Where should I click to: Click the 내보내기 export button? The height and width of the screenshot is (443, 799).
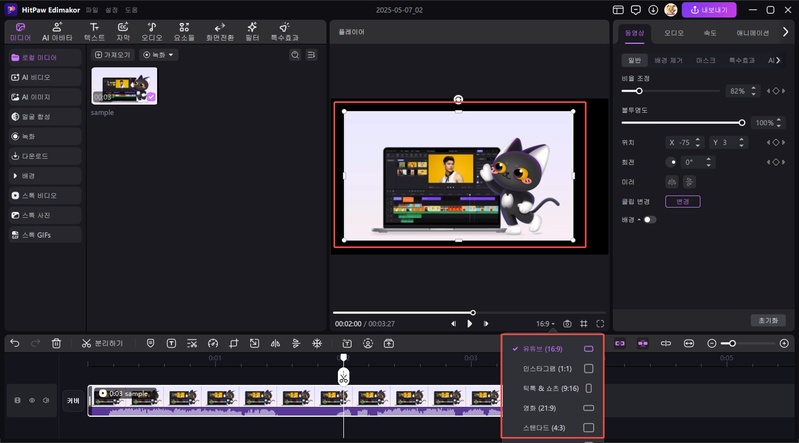(x=709, y=10)
